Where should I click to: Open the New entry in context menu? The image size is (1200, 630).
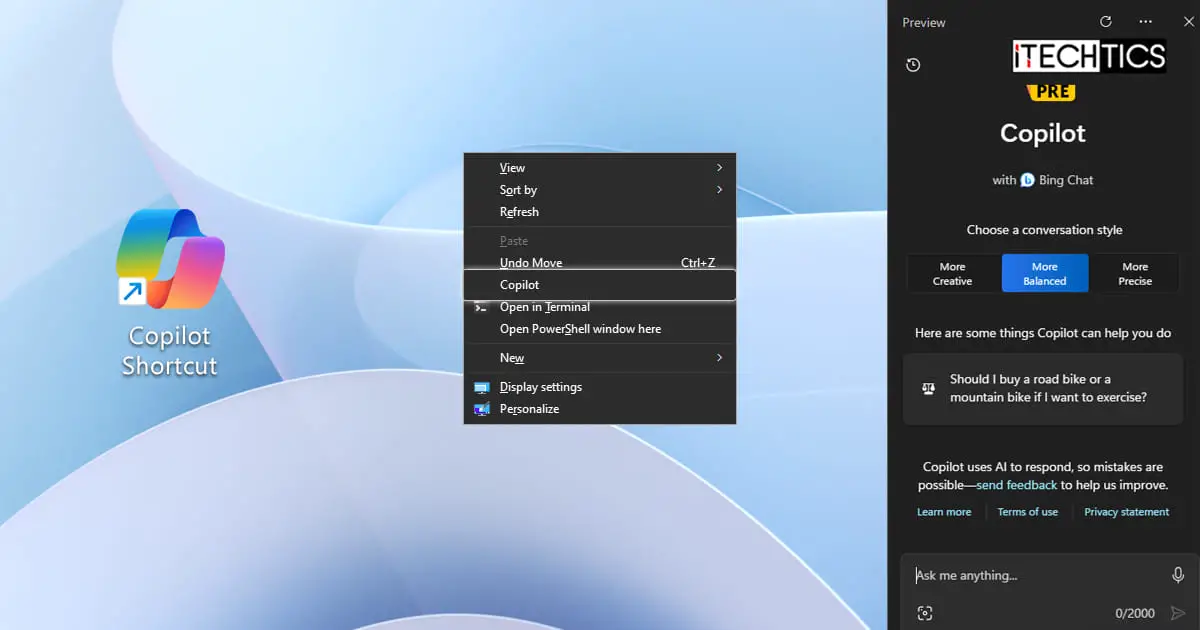tap(600, 358)
